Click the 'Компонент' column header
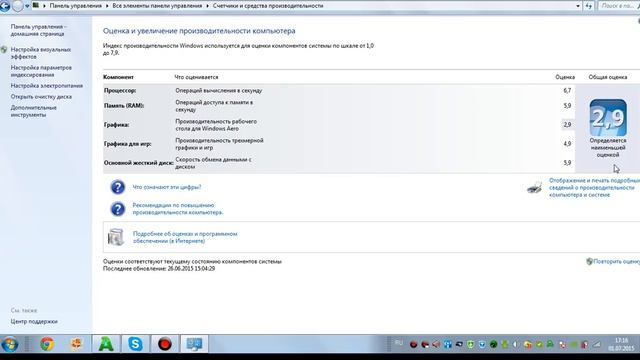The width and height of the screenshot is (640, 360). point(118,77)
